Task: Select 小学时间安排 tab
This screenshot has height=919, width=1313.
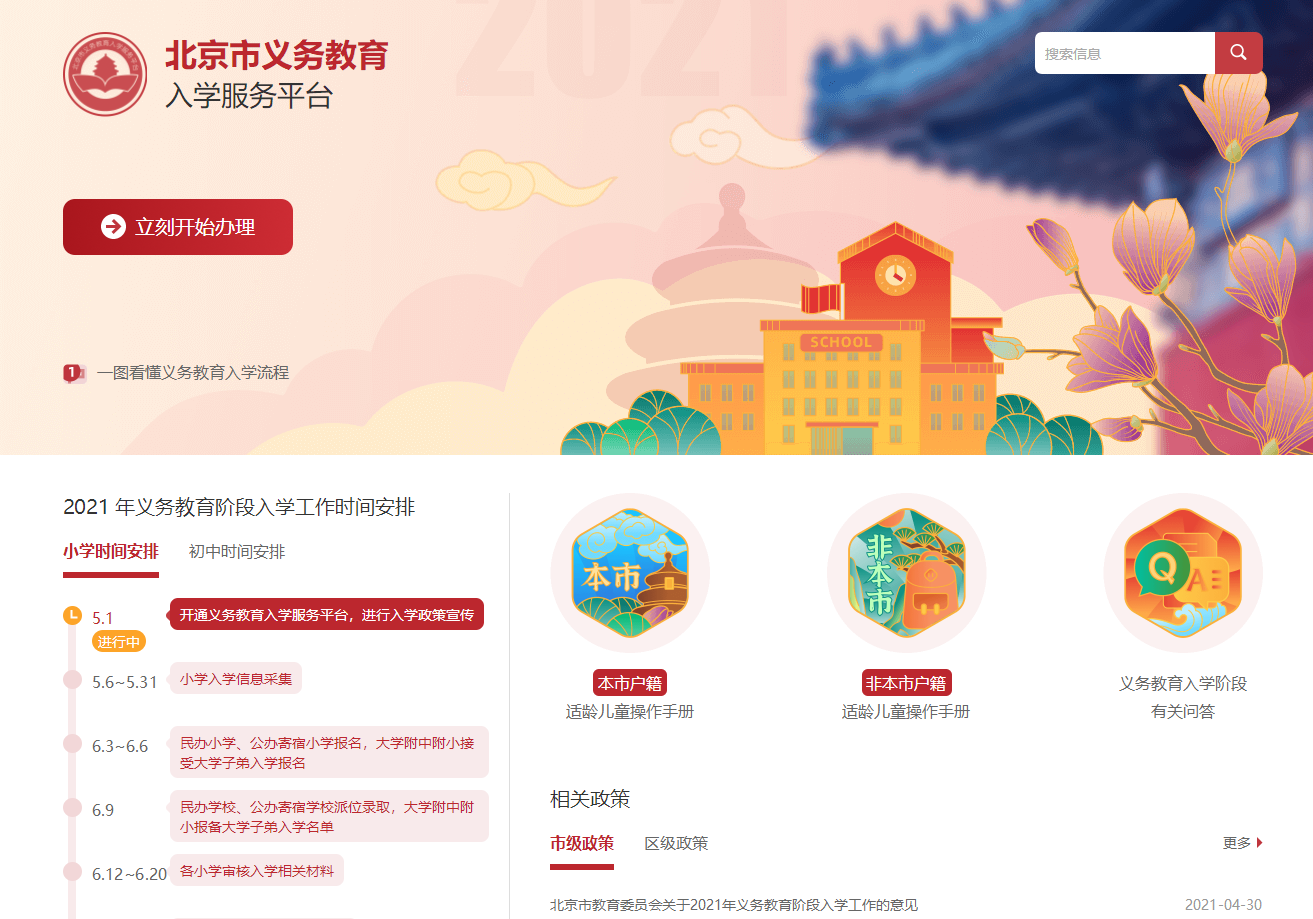Action: [111, 552]
